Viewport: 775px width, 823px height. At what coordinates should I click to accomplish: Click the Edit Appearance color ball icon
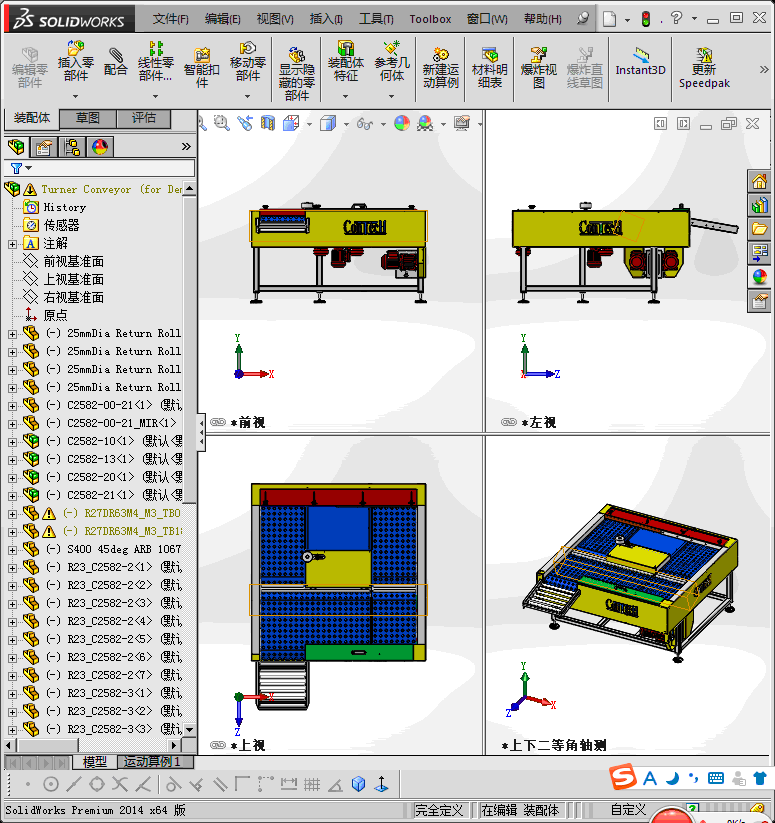[x=402, y=123]
